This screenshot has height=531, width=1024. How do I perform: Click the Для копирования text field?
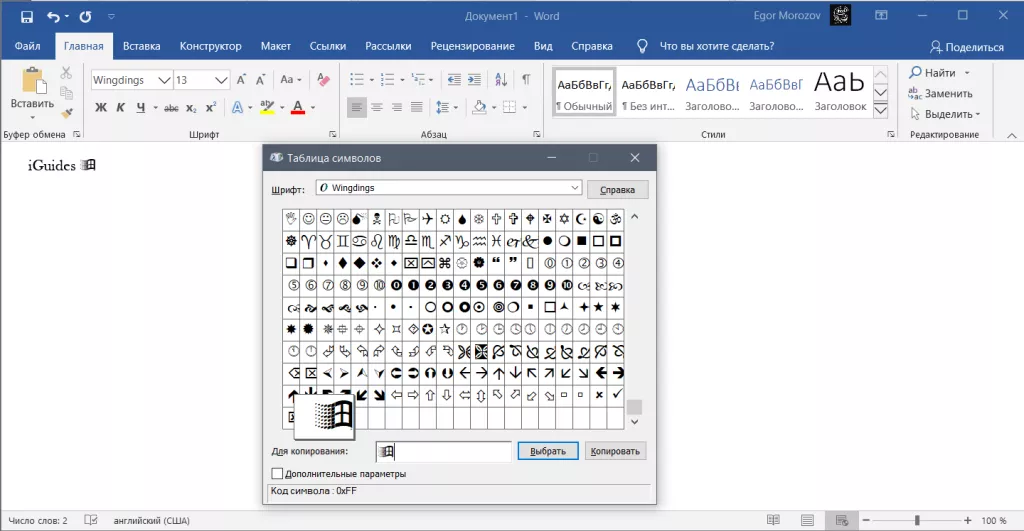tap(444, 451)
